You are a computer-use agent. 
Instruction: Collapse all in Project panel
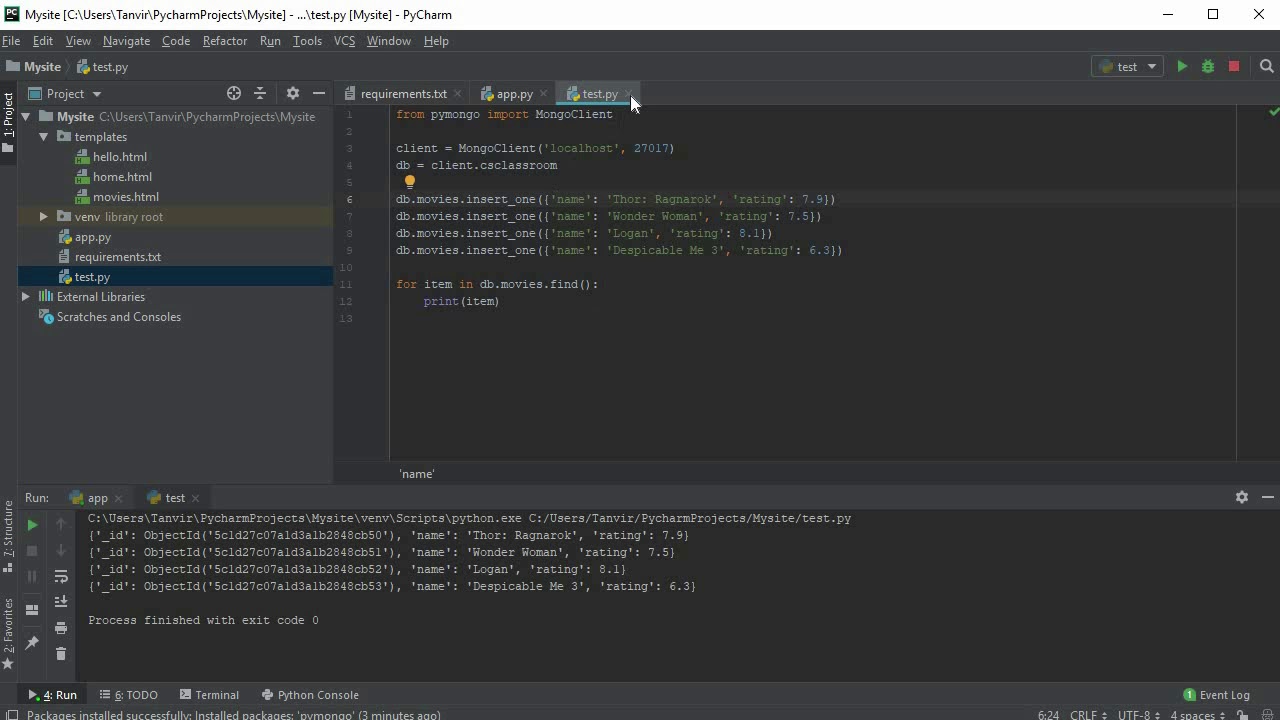(x=260, y=93)
